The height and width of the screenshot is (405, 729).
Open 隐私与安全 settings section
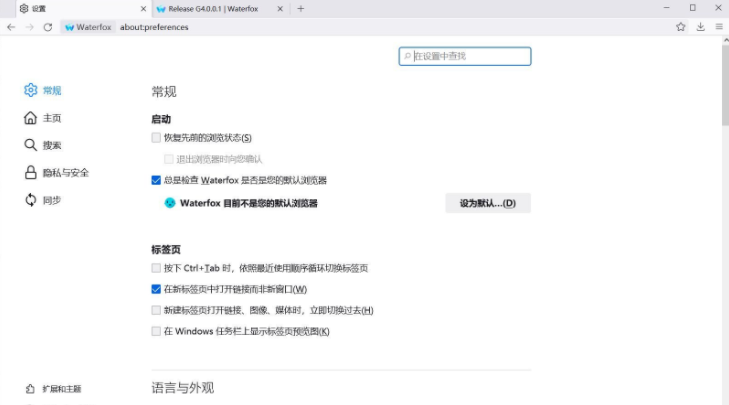click(x=31, y=172)
